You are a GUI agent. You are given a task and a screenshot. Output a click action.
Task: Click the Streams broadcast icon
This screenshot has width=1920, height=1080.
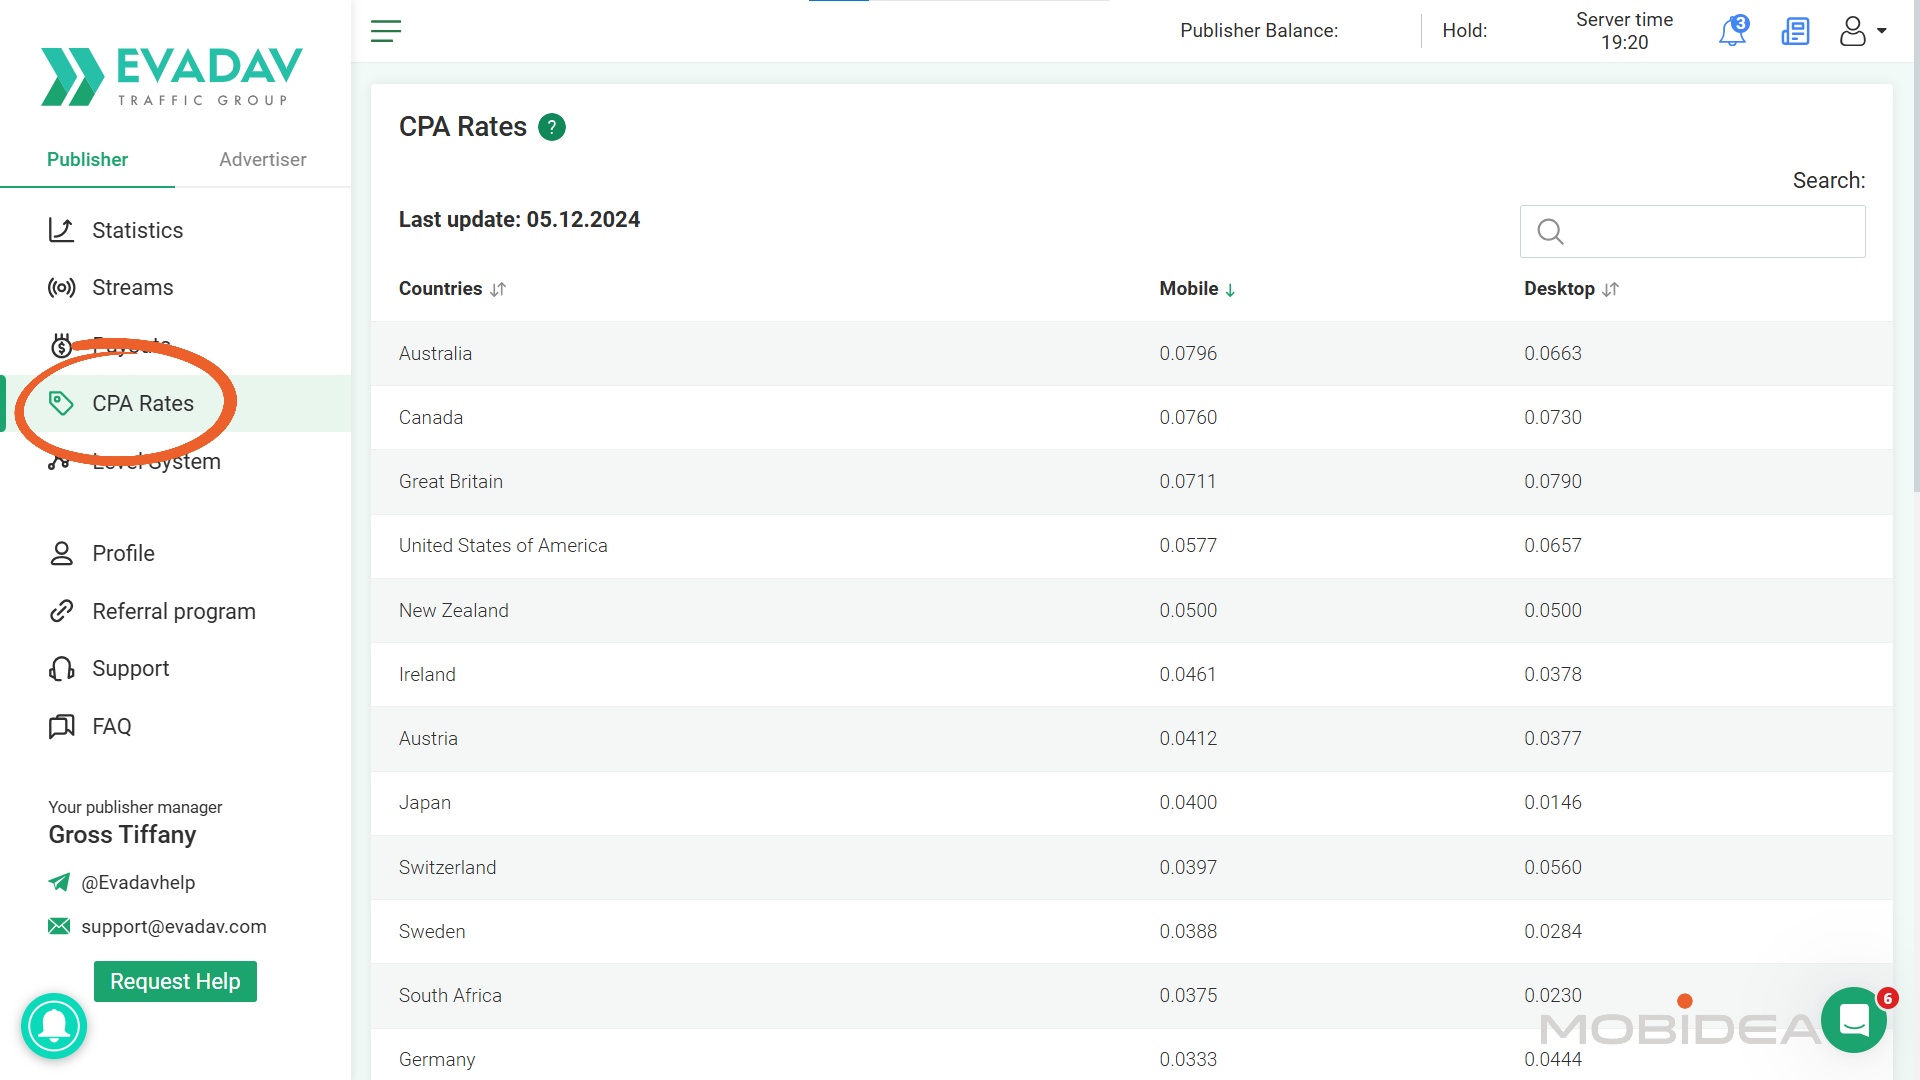62,288
